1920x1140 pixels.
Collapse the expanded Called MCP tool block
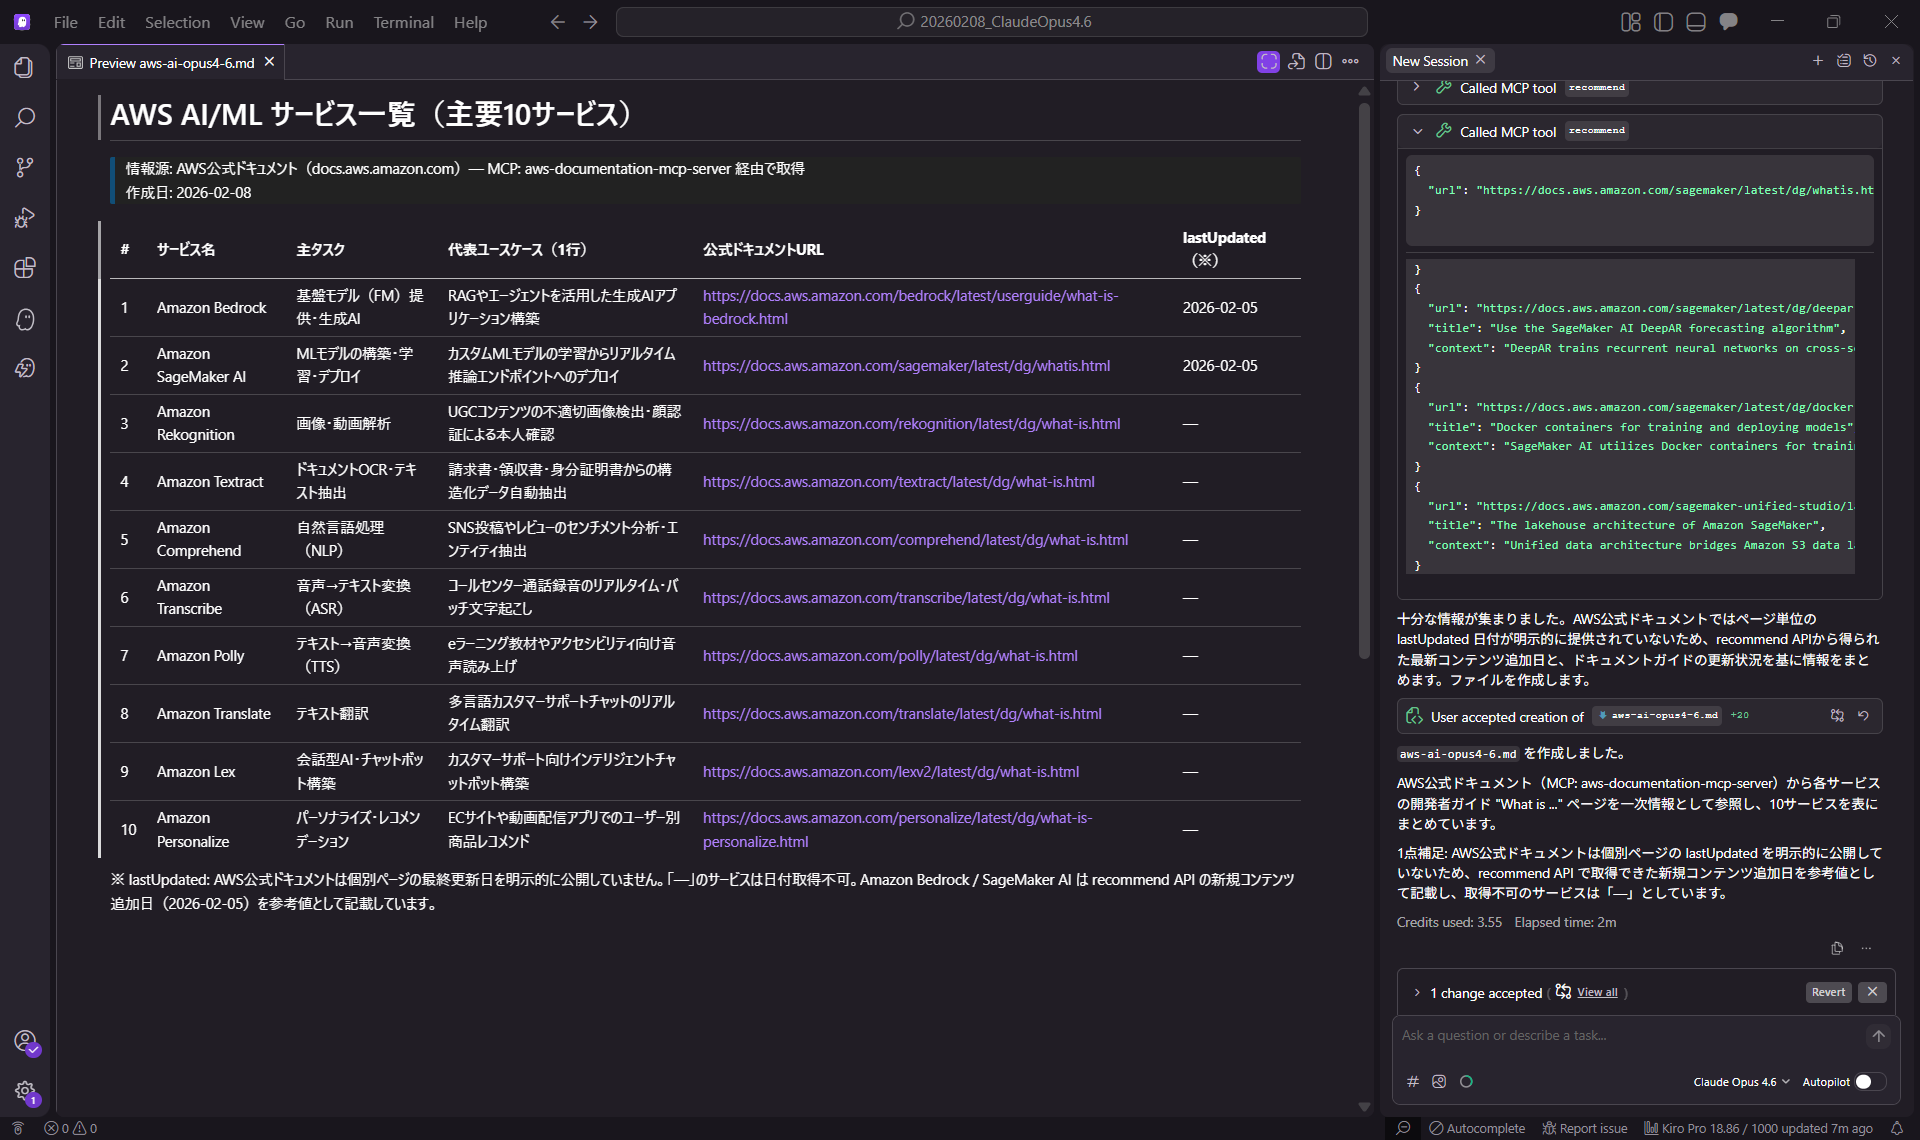click(x=1417, y=131)
